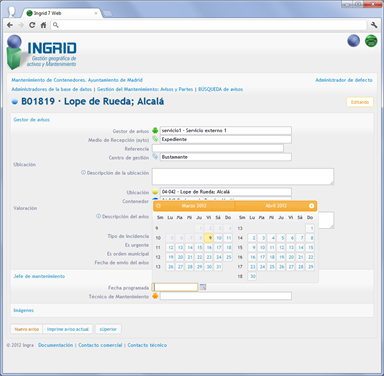Select day 30 in Abril 2012 calendar
The height and width of the screenshot is (376, 384).
(252, 276)
